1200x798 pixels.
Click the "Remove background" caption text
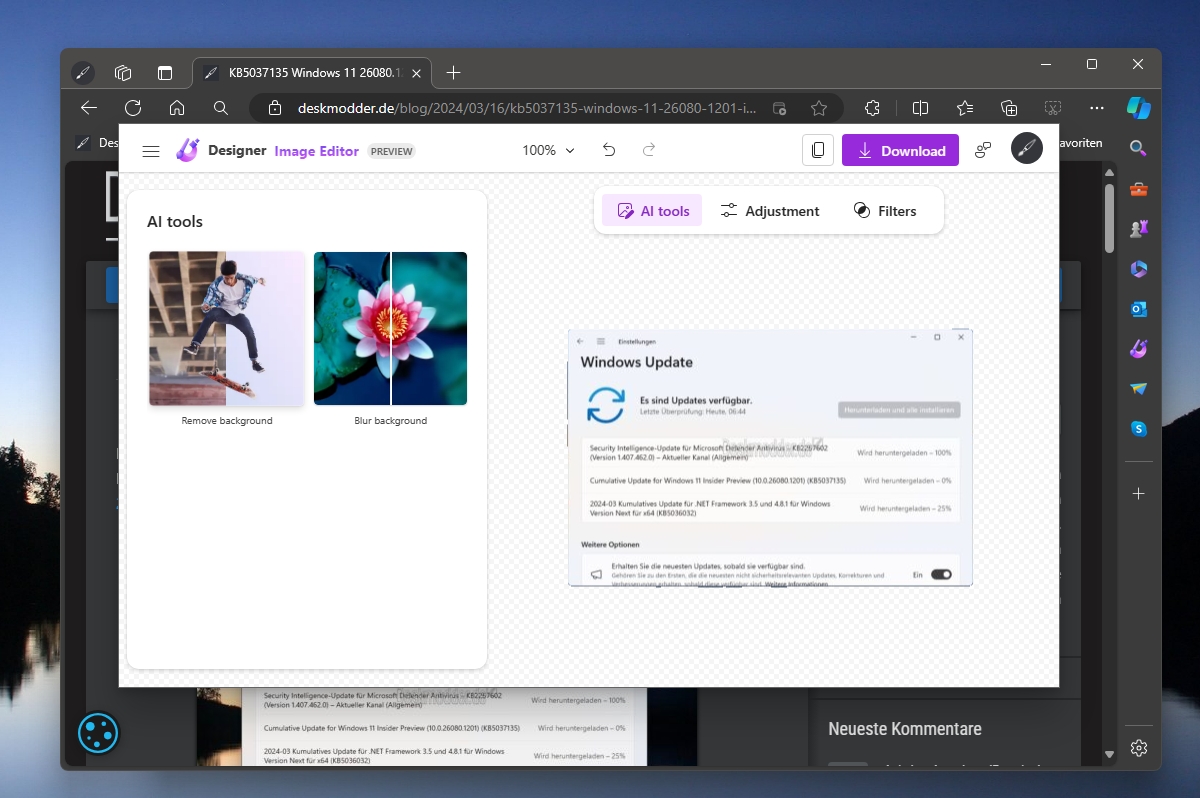(x=227, y=421)
